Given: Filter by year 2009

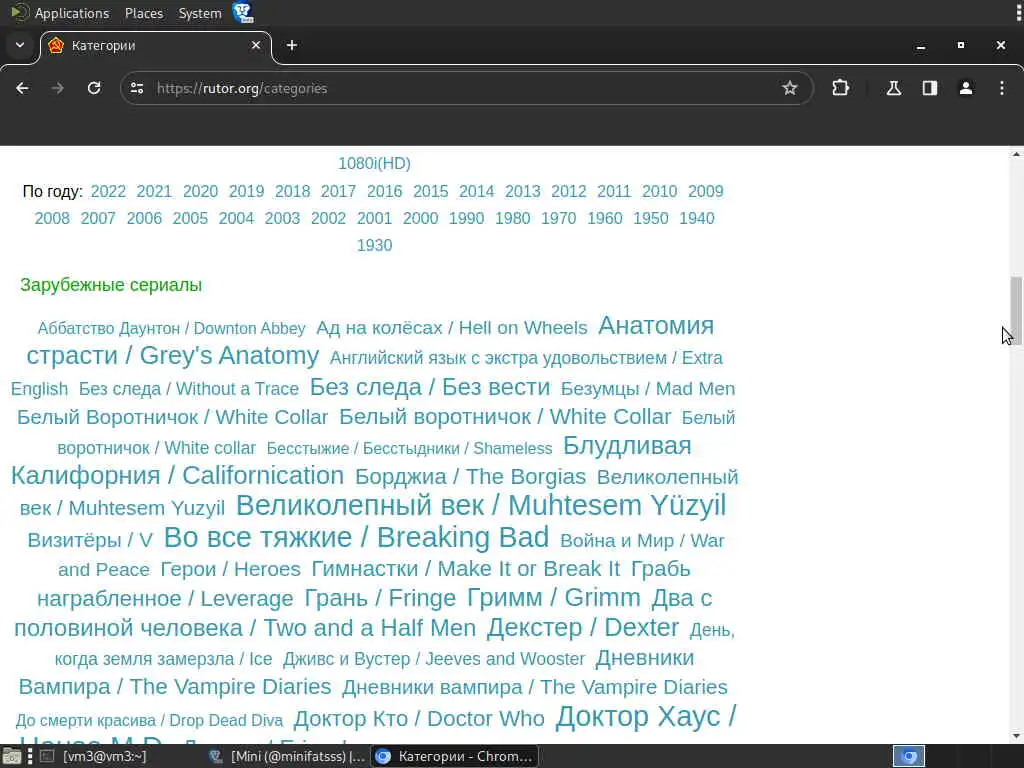Looking at the screenshot, I should (x=705, y=191).
